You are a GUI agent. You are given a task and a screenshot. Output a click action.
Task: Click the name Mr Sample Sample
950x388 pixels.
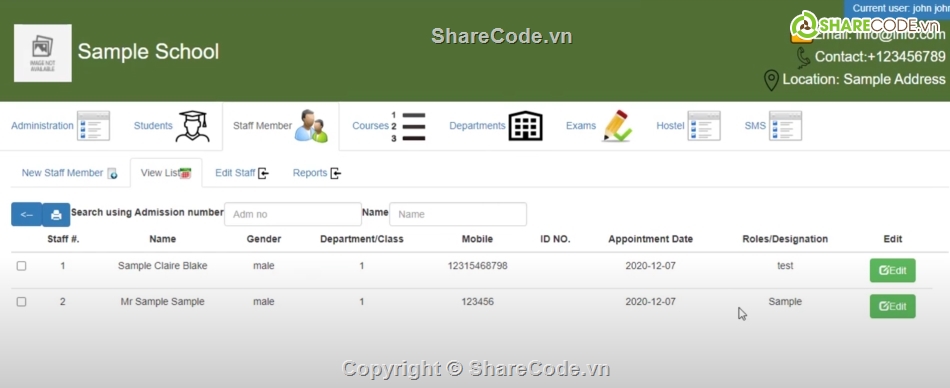[x=162, y=301]
